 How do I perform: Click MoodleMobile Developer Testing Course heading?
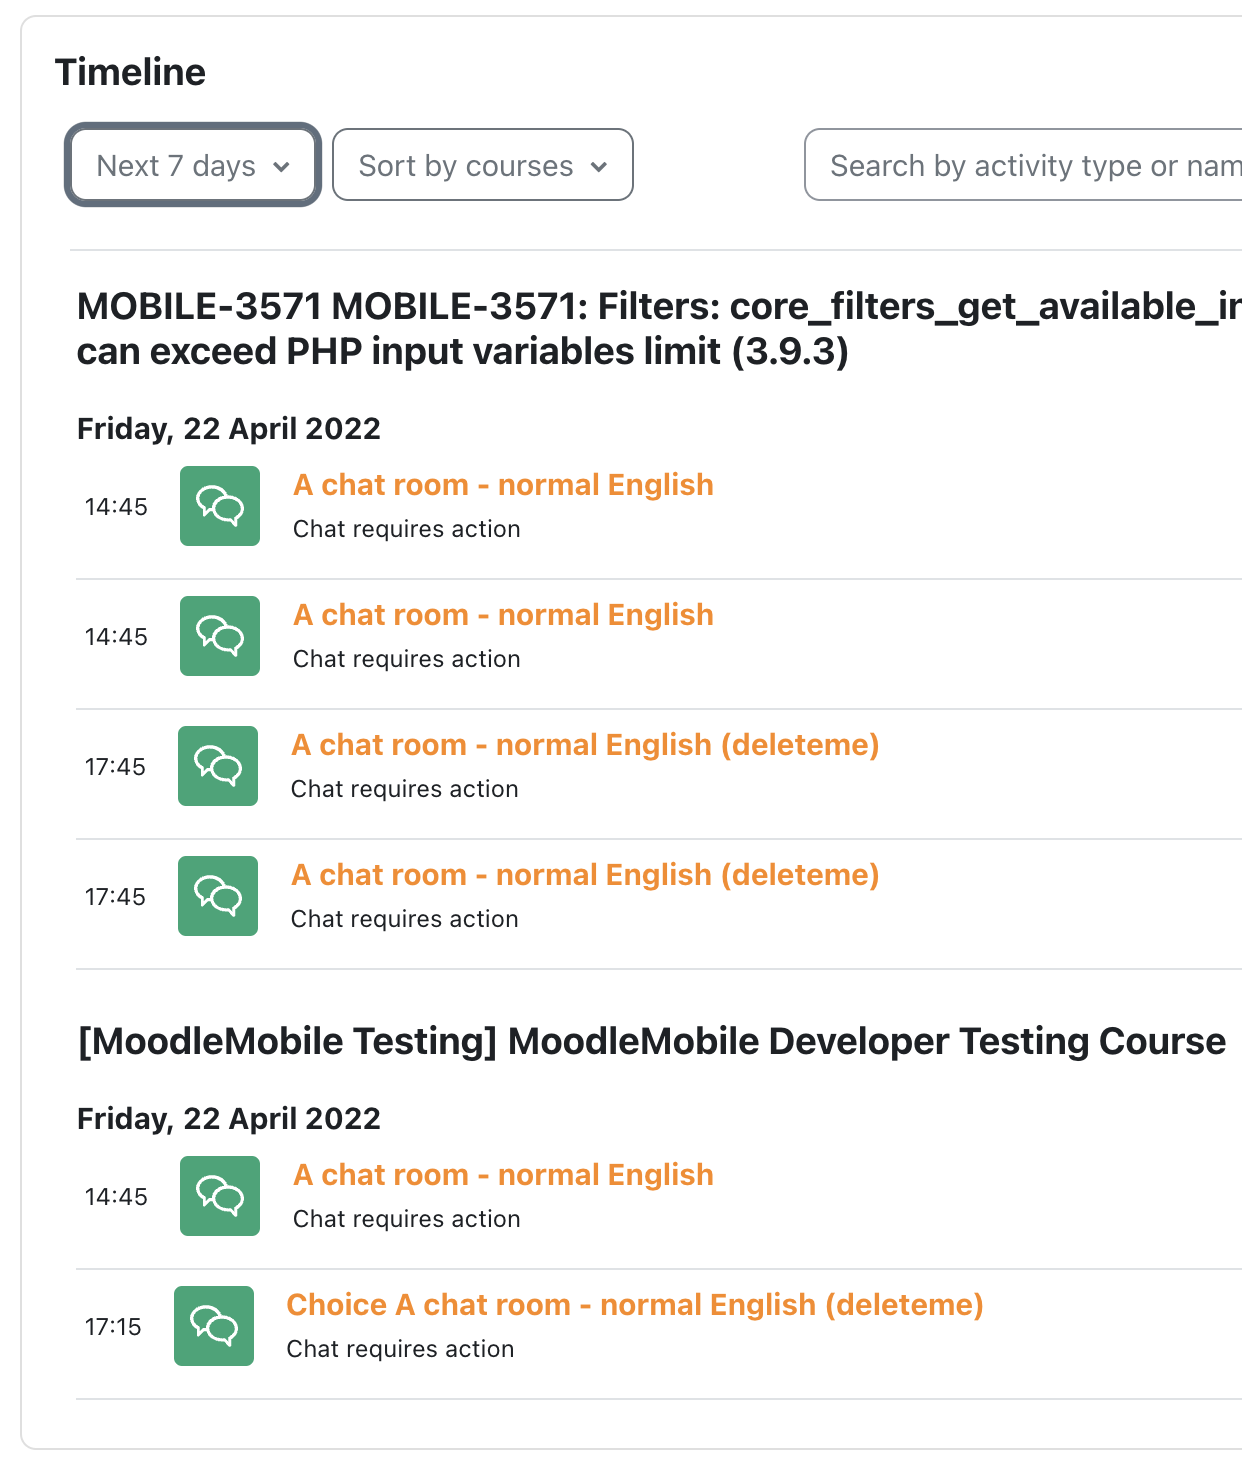[652, 1041]
